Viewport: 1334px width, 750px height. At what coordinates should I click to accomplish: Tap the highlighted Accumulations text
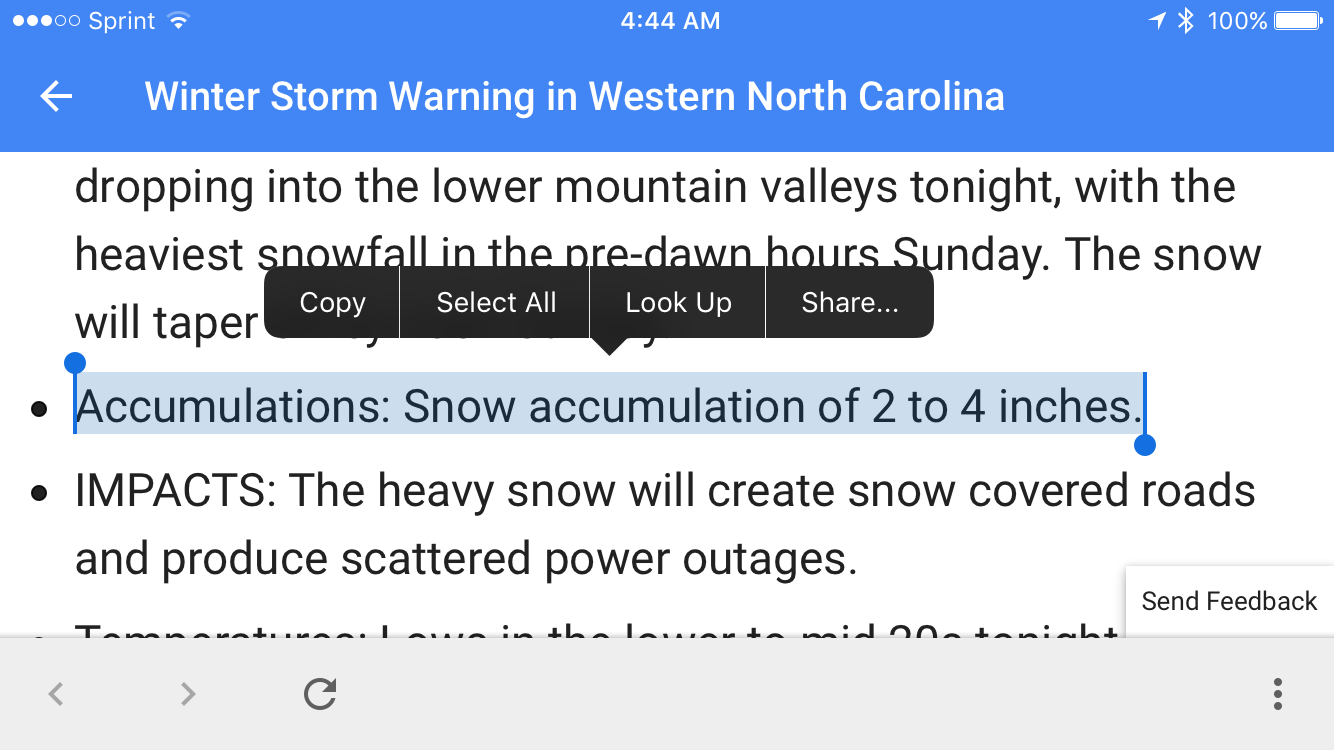pyautogui.click(x=609, y=406)
